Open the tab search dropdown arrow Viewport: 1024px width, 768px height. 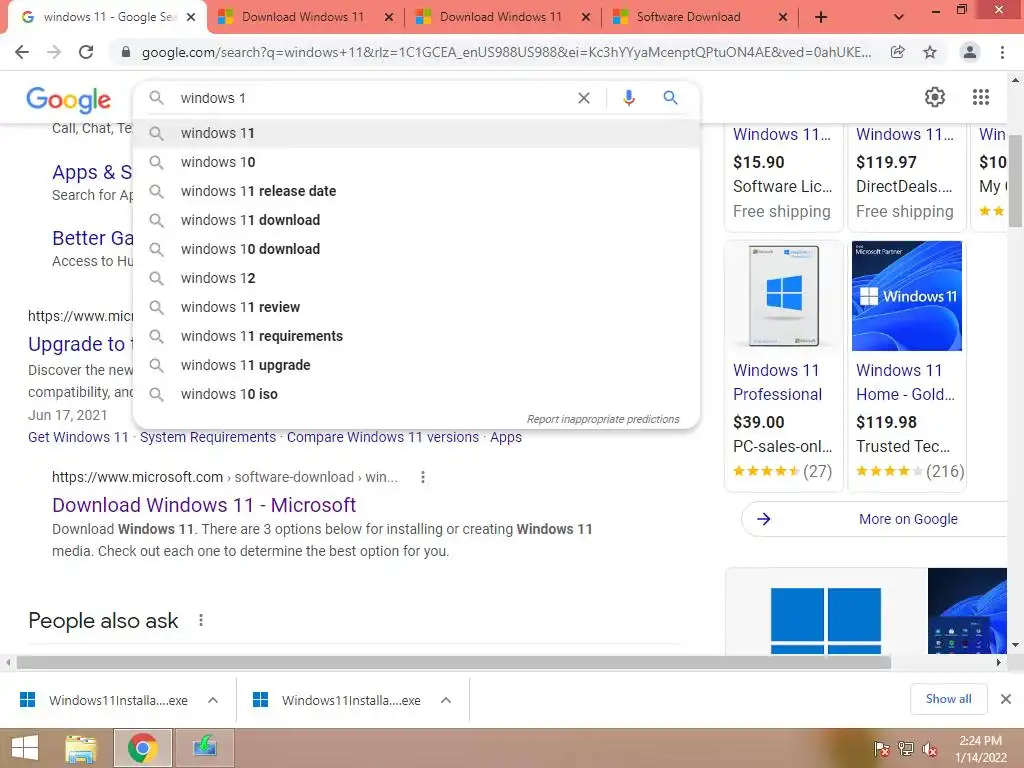[x=899, y=17]
